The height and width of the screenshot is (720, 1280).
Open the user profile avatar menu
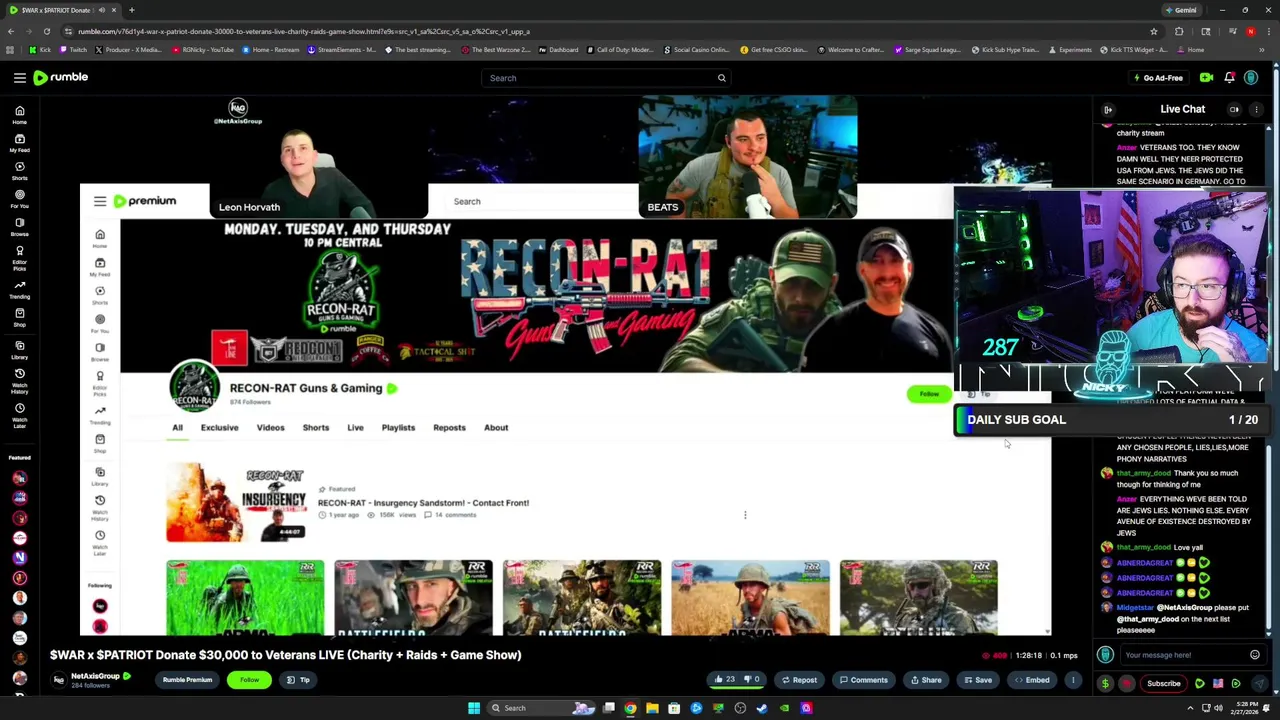pos(1251,78)
